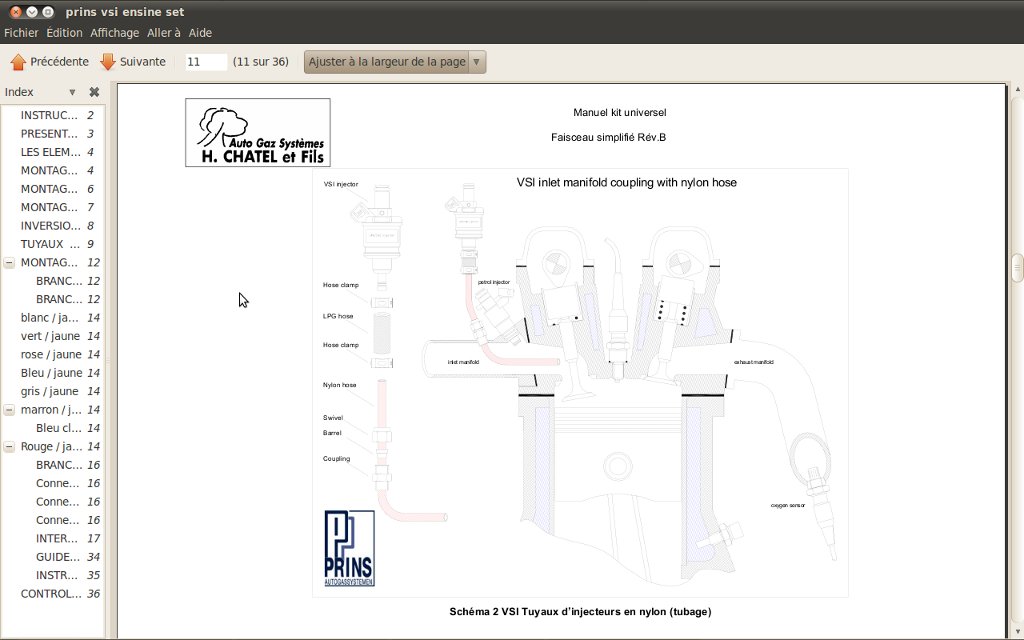The width and height of the screenshot is (1024, 640).
Task: Open the Fichier menu
Action: pos(21,33)
